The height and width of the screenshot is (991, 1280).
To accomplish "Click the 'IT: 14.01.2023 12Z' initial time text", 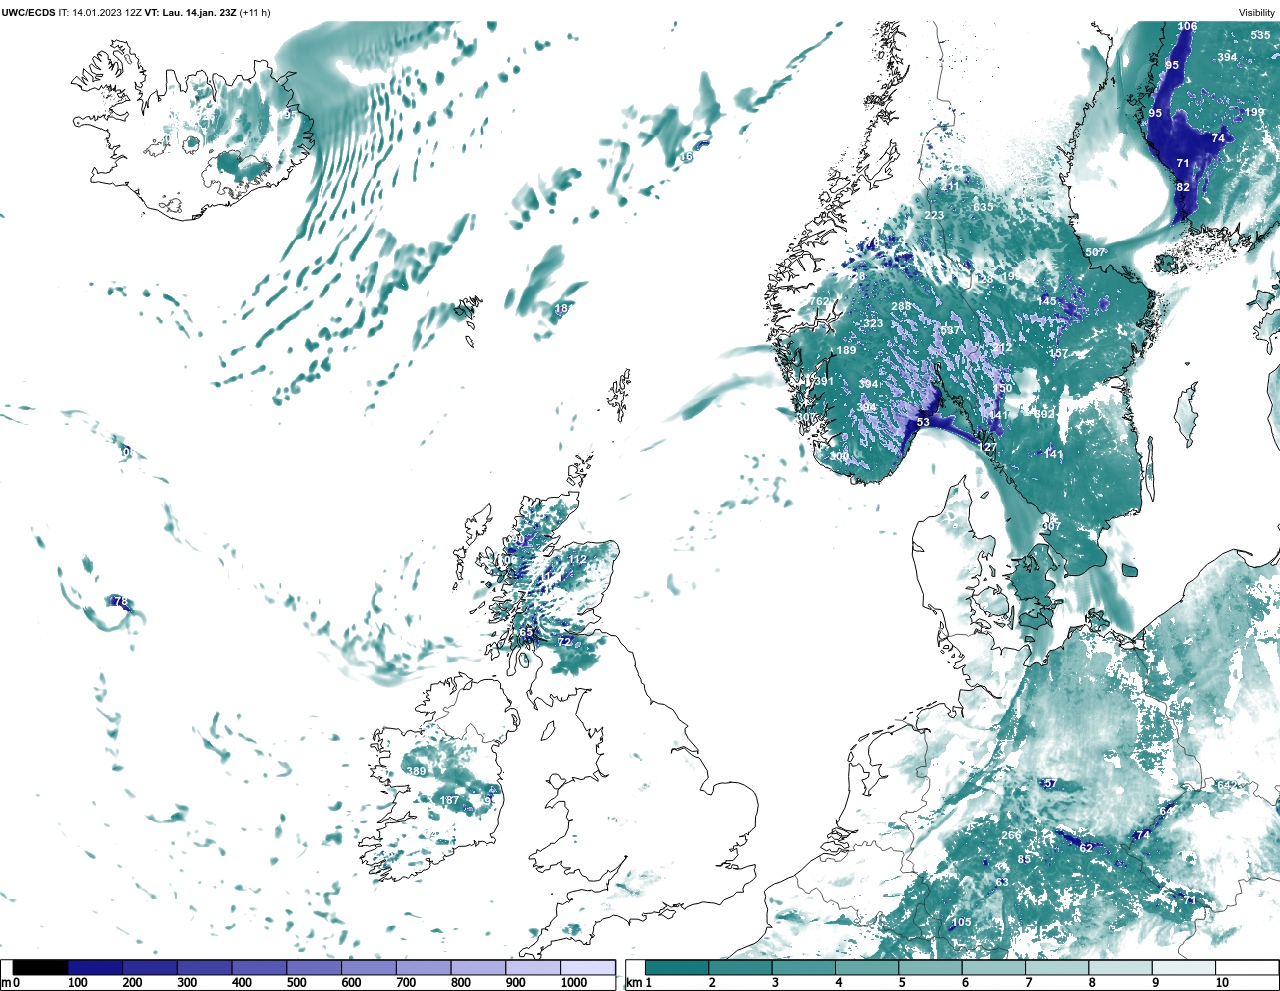I will [x=100, y=12].
